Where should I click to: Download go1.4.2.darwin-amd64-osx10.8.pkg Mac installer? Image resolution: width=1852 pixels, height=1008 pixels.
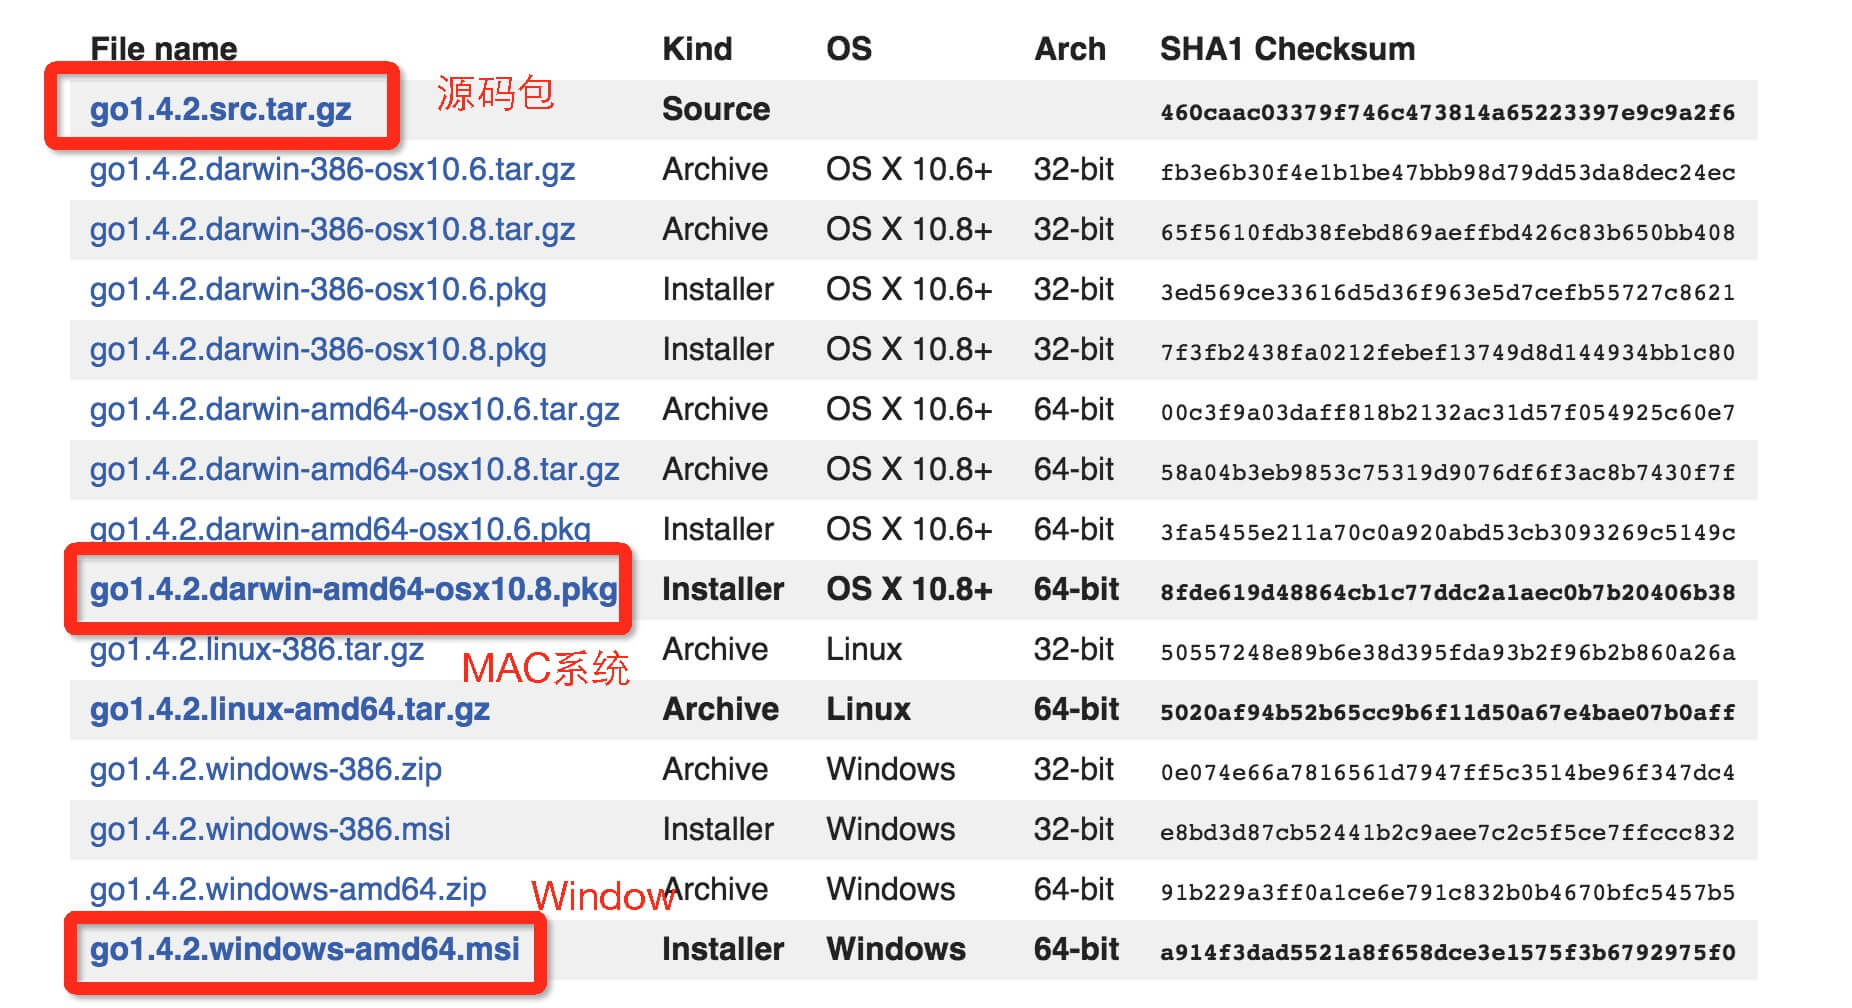click(x=353, y=589)
